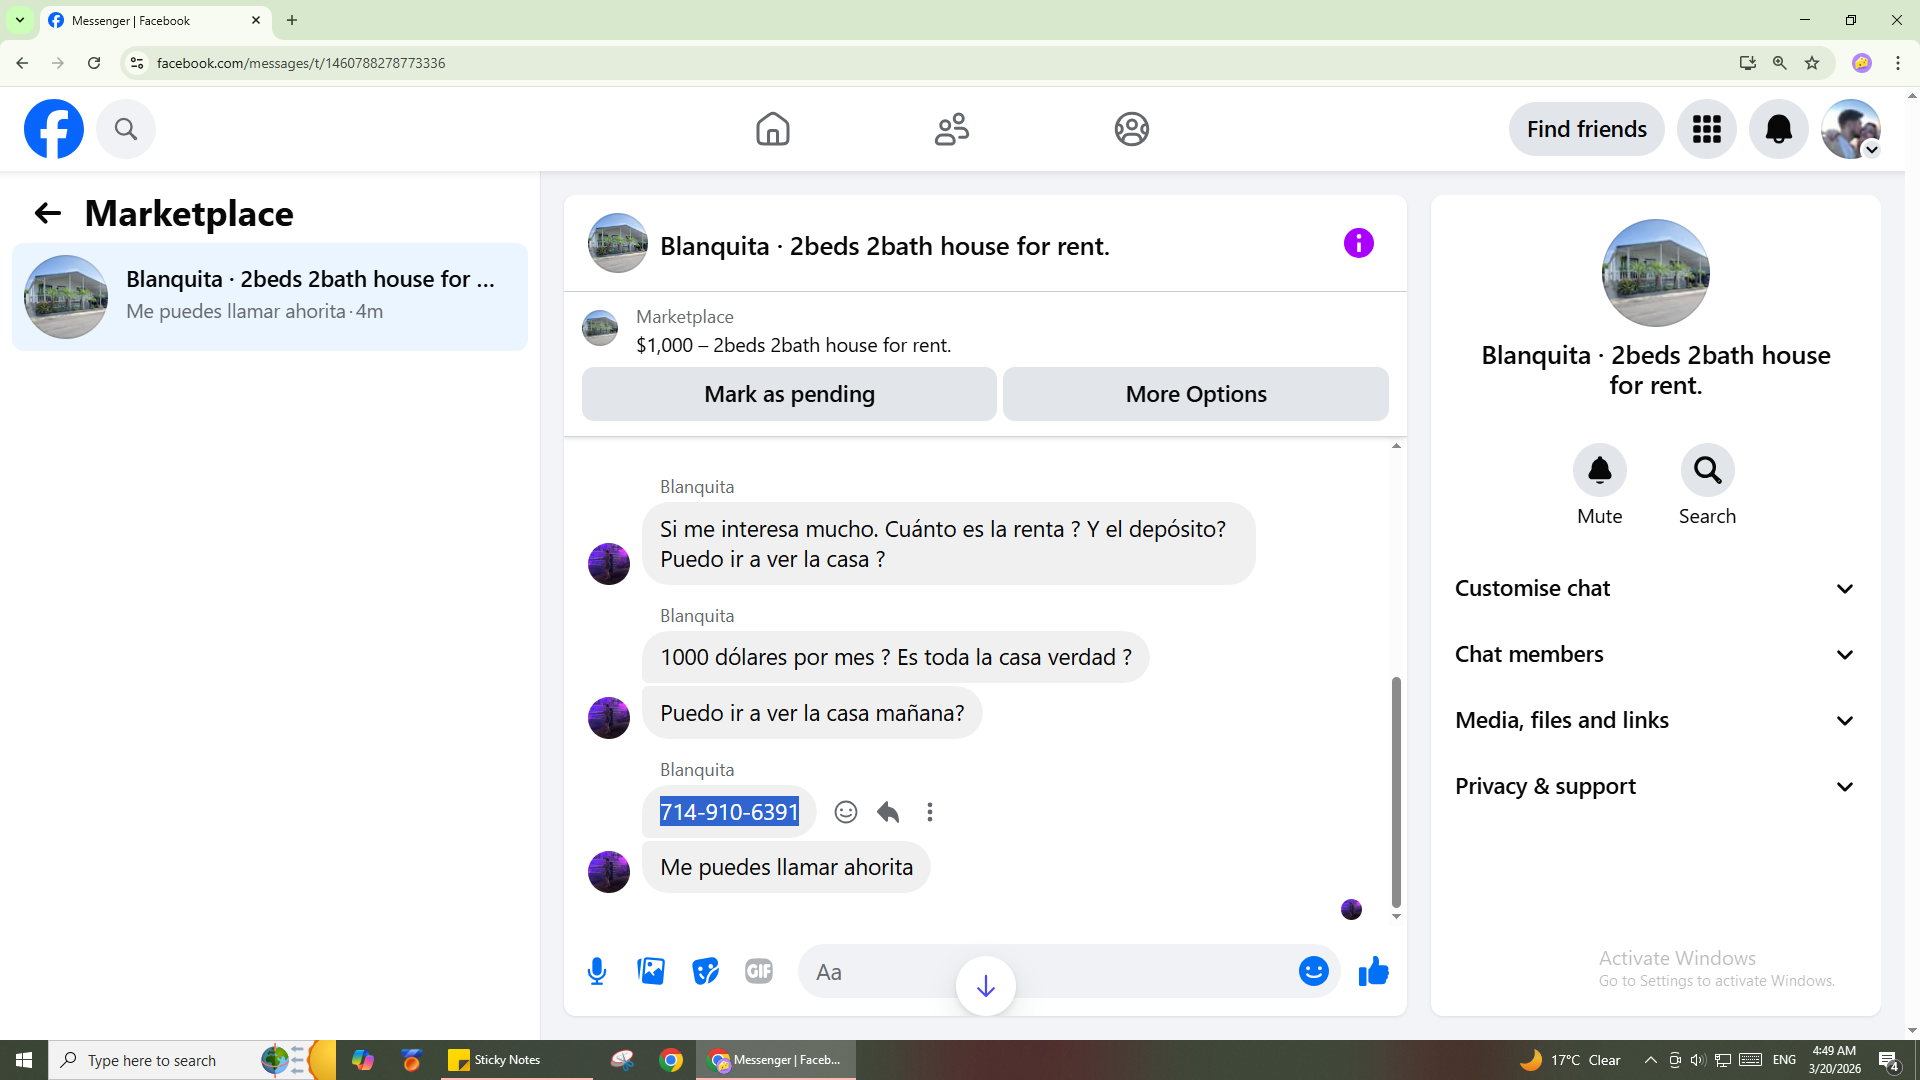The height and width of the screenshot is (1080, 1920).
Task: Click the More Options button
Action: pyautogui.click(x=1195, y=394)
